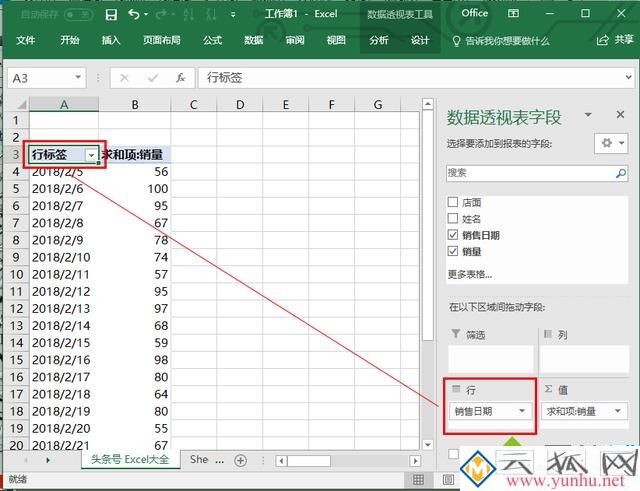The width and height of the screenshot is (640, 491).
Task: Click the confirm checkmark in formula bar
Action: point(153,78)
